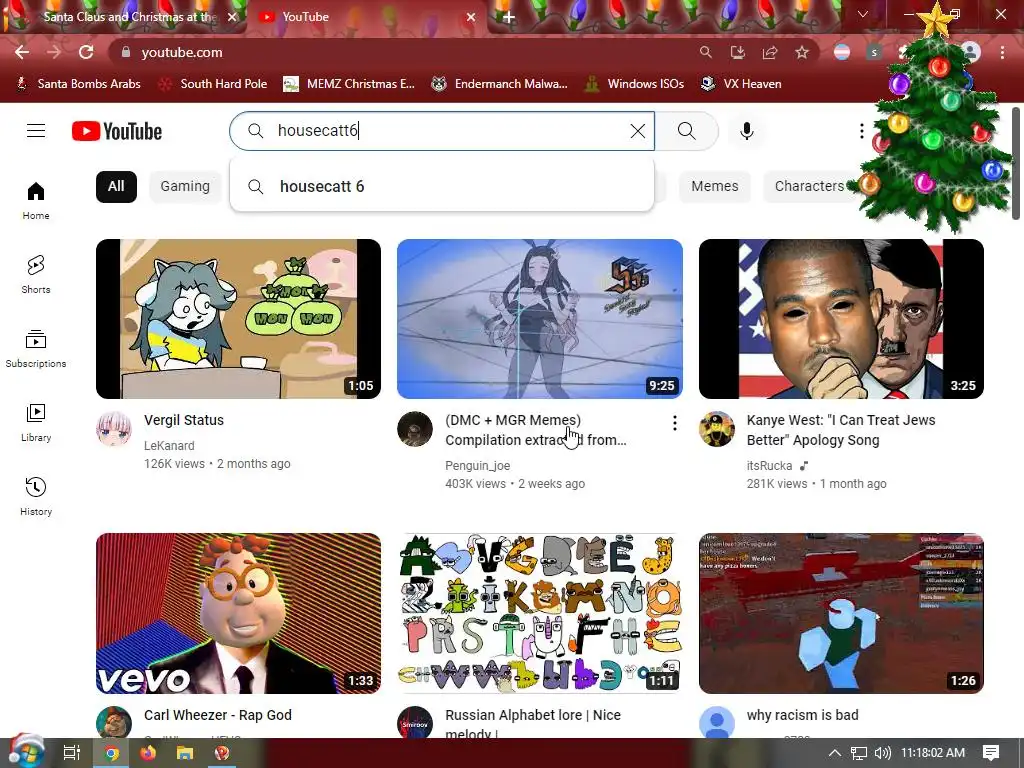The width and height of the screenshot is (1024, 768).
Task: Select the Characters filter chip
Action: (x=809, y=187)
